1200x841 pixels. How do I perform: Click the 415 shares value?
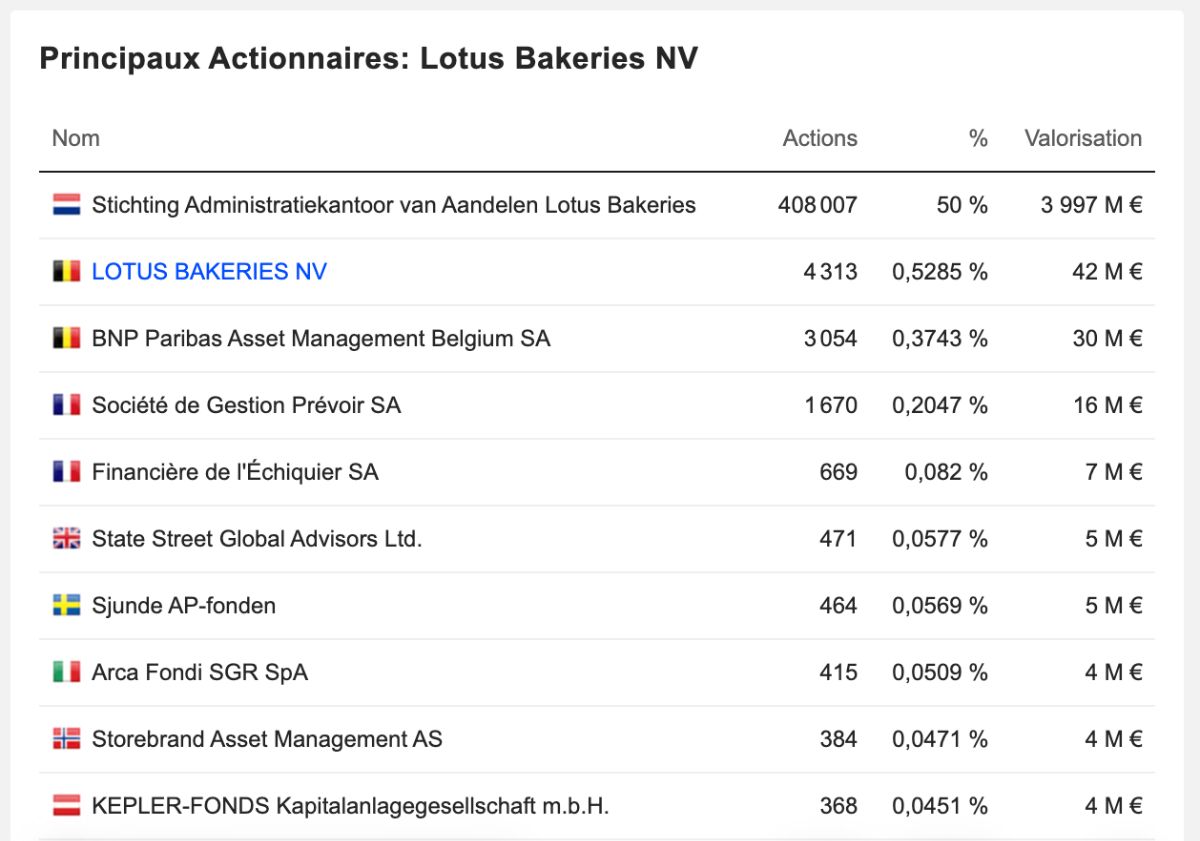(838, 672)
